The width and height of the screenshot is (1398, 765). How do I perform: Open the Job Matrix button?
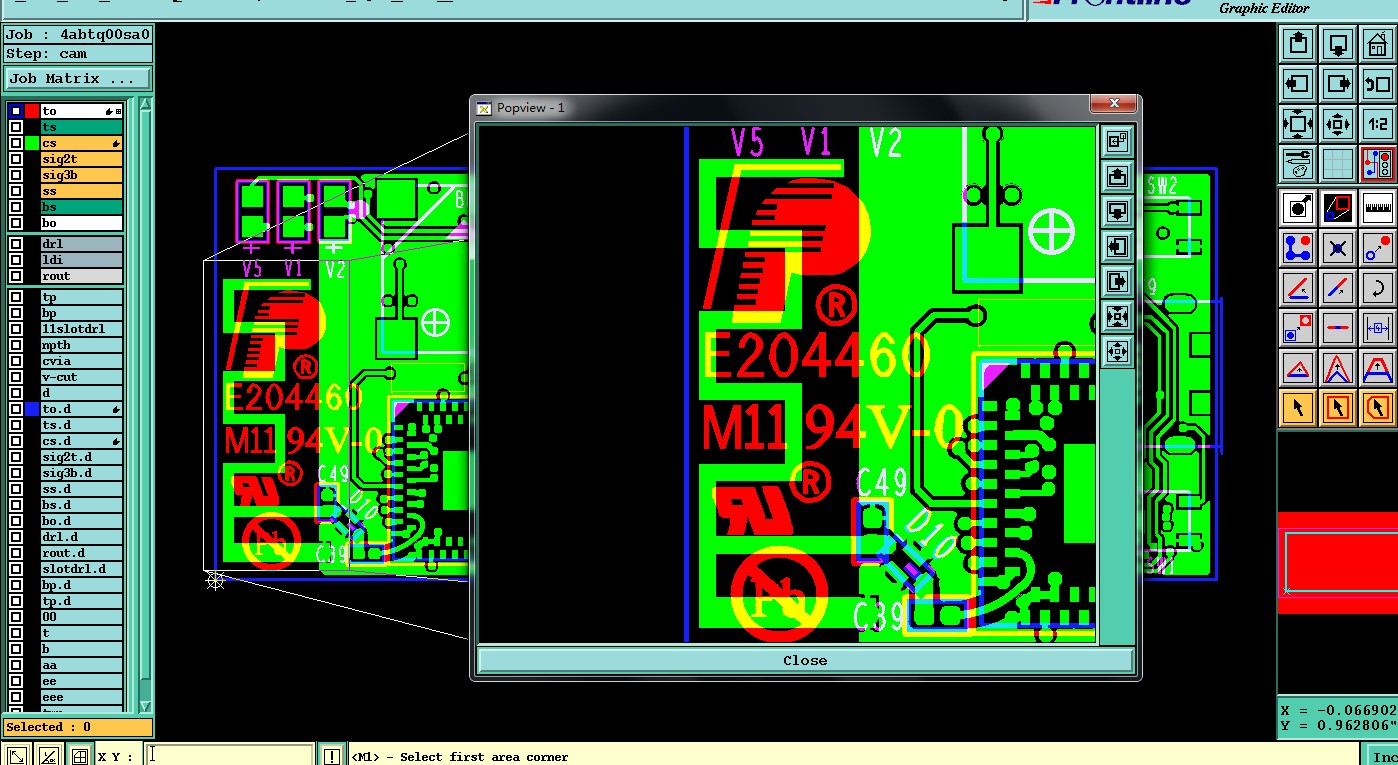tap(78, 78)
